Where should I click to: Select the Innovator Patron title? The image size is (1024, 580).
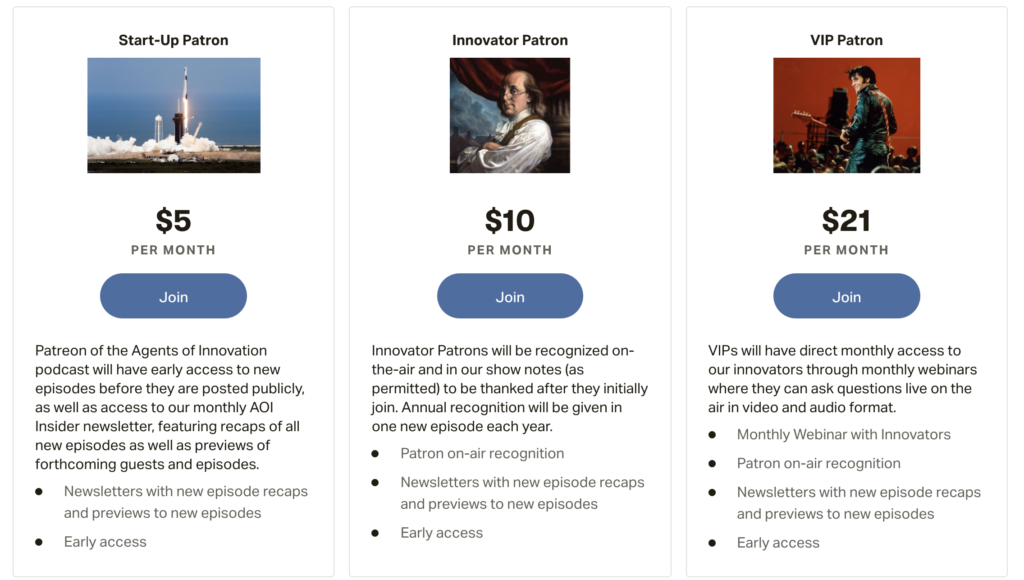pyautogui.click(x=509, y=40)
